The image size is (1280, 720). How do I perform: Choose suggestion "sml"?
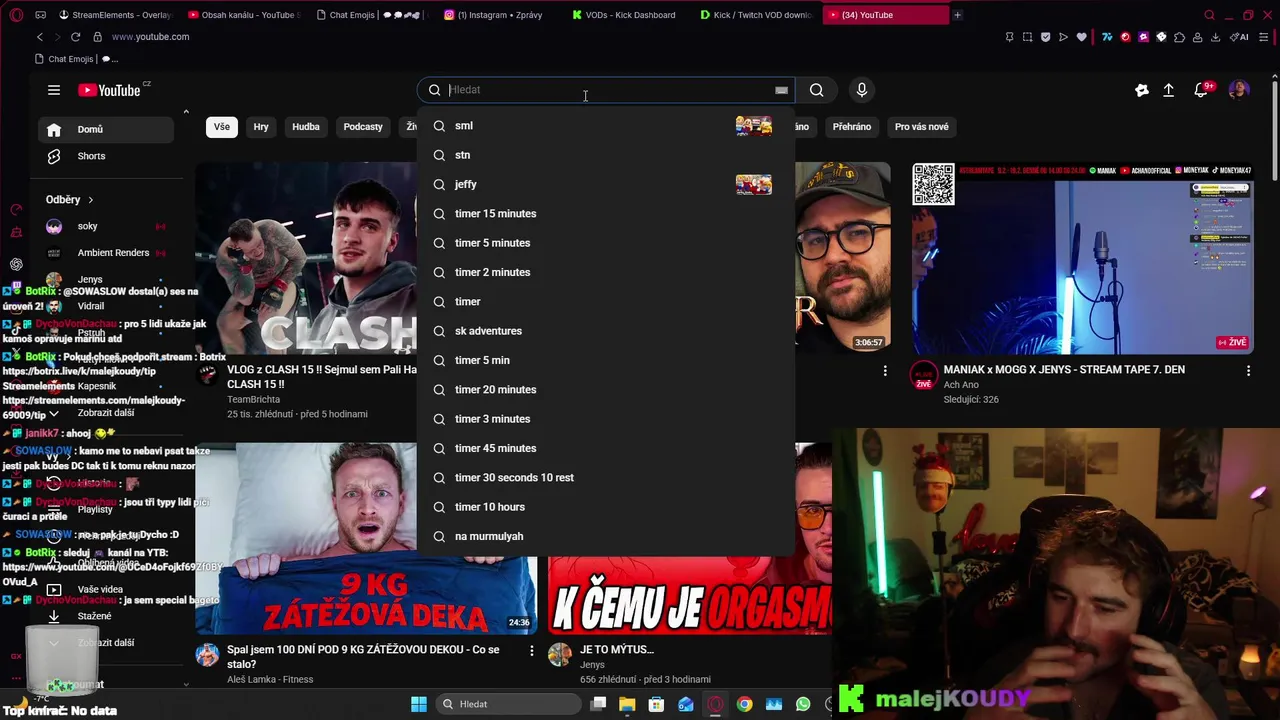(606, 126)
